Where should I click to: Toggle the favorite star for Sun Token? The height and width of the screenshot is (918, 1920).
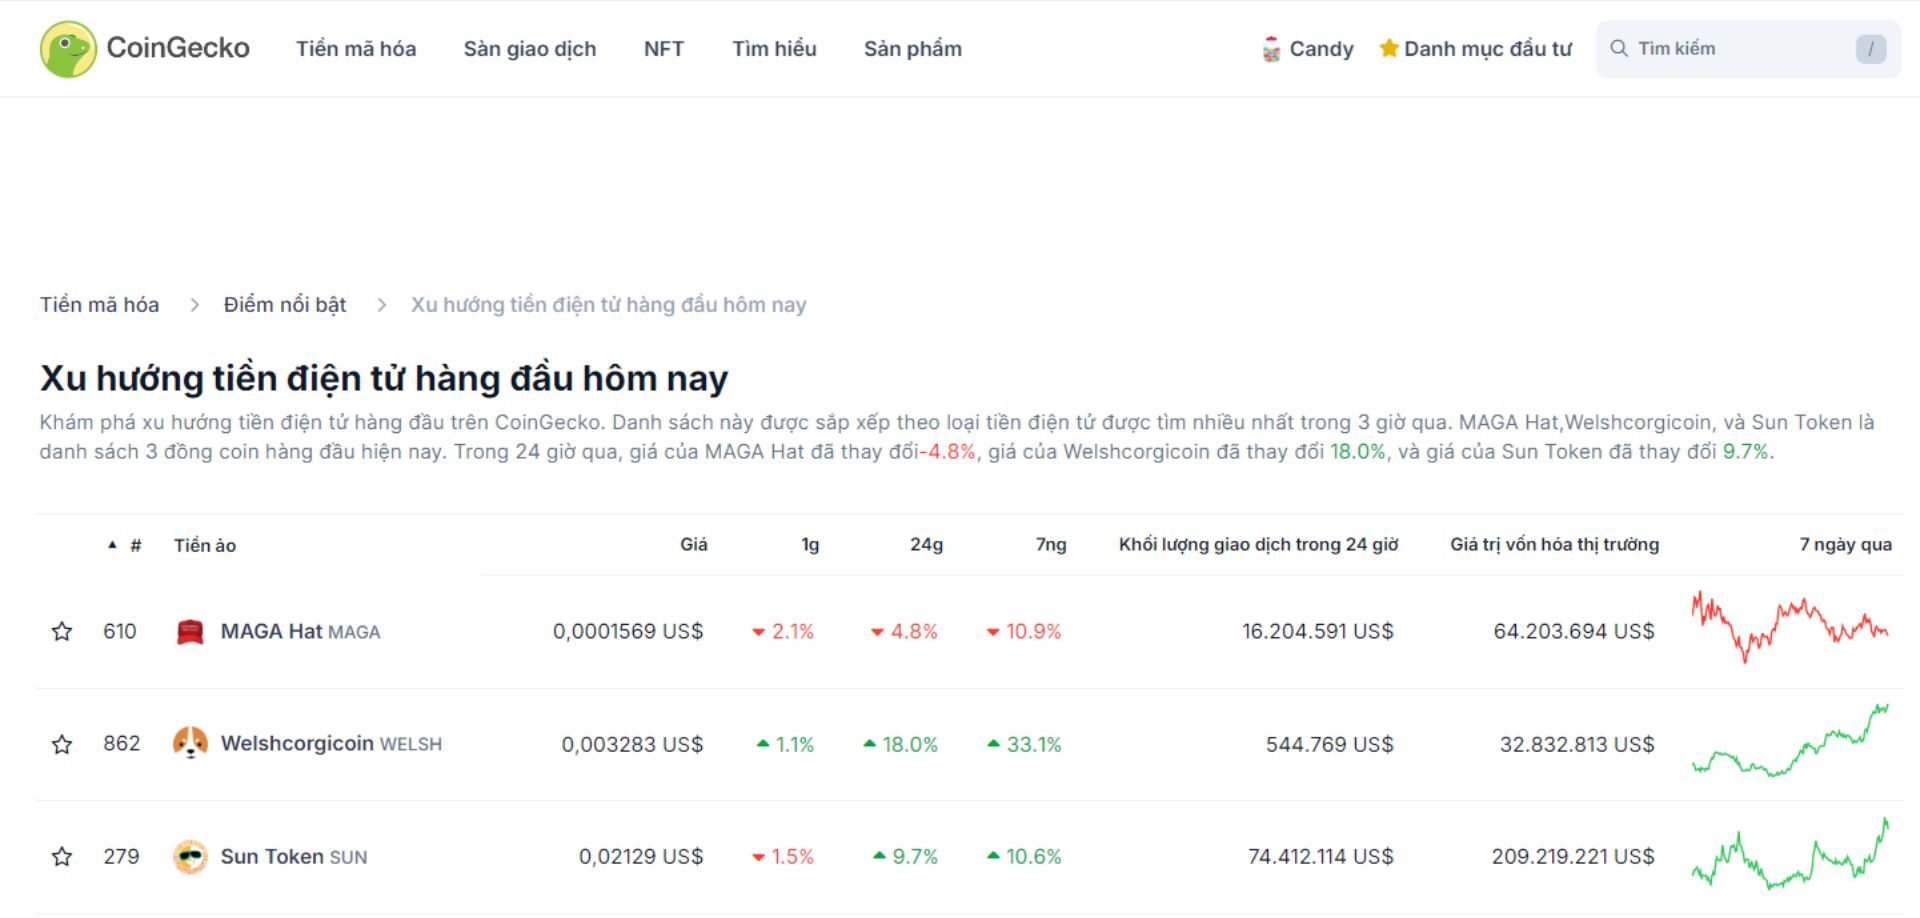[62, 856]
